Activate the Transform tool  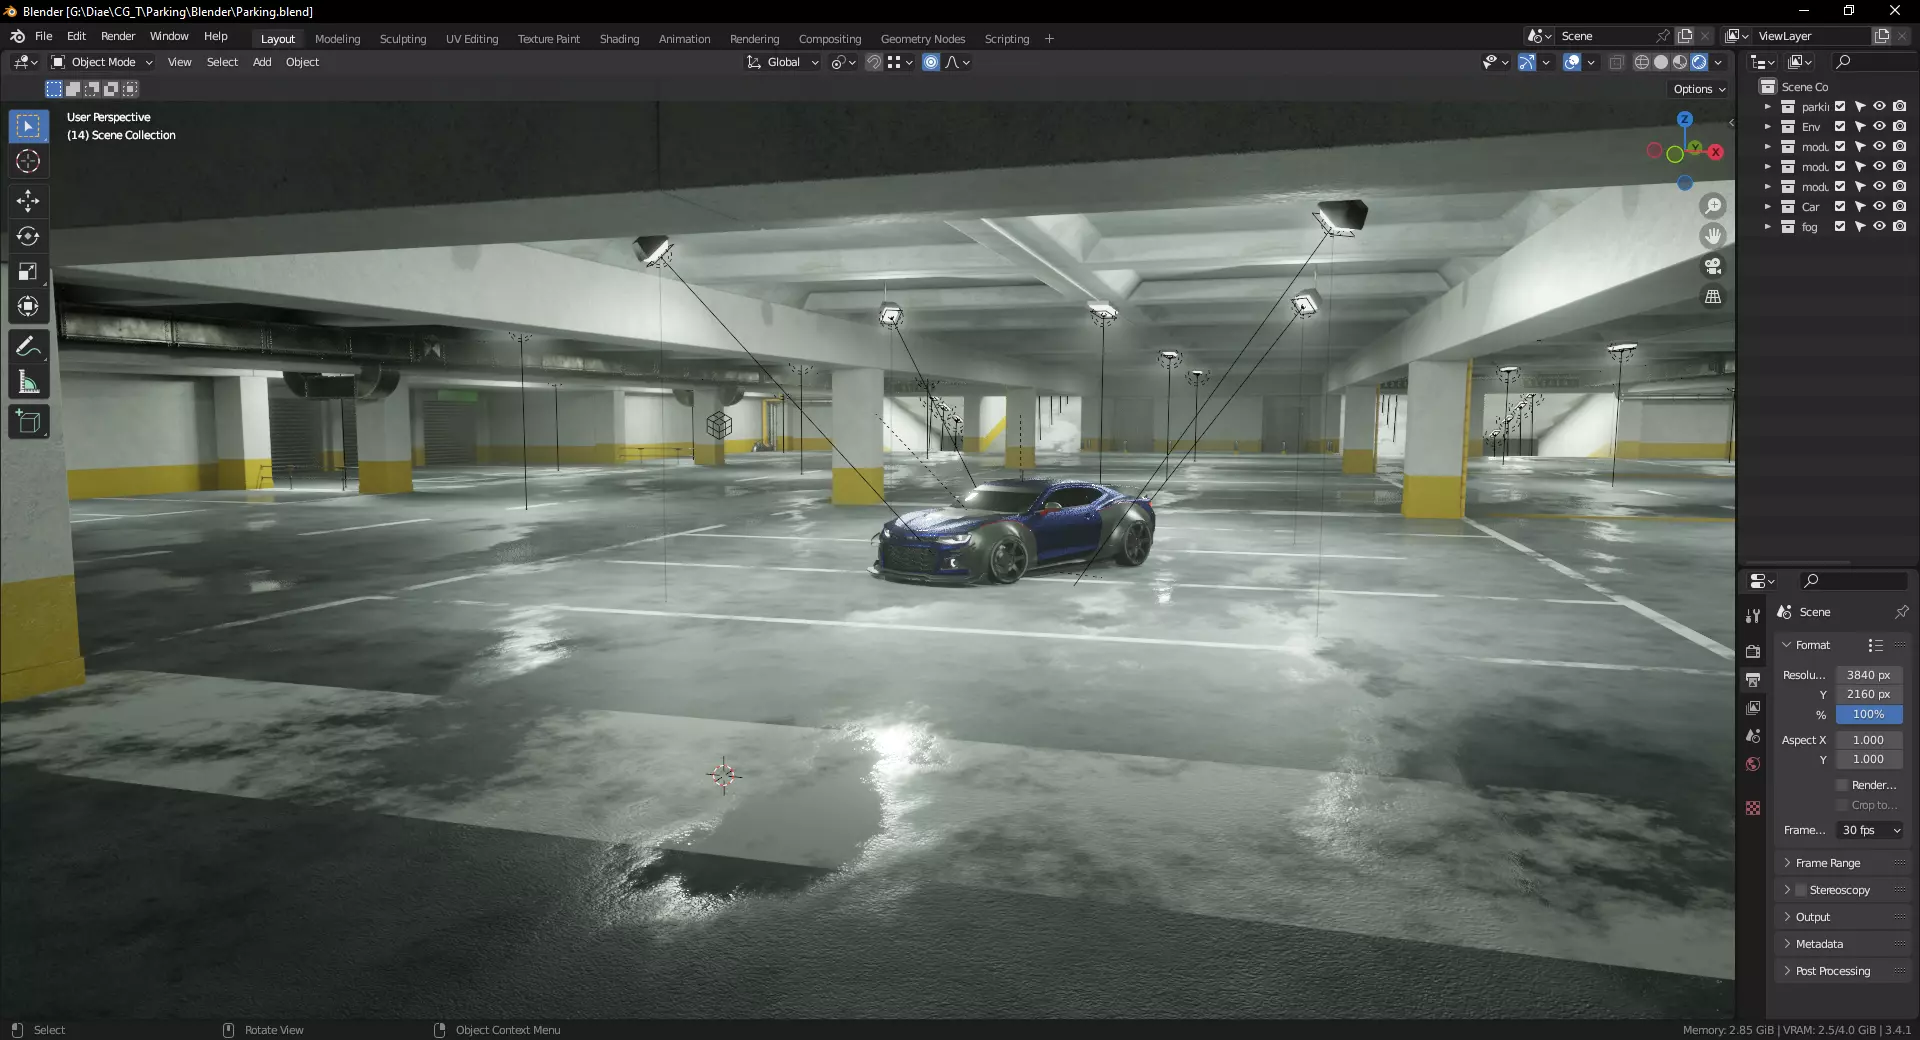(28, 306)
